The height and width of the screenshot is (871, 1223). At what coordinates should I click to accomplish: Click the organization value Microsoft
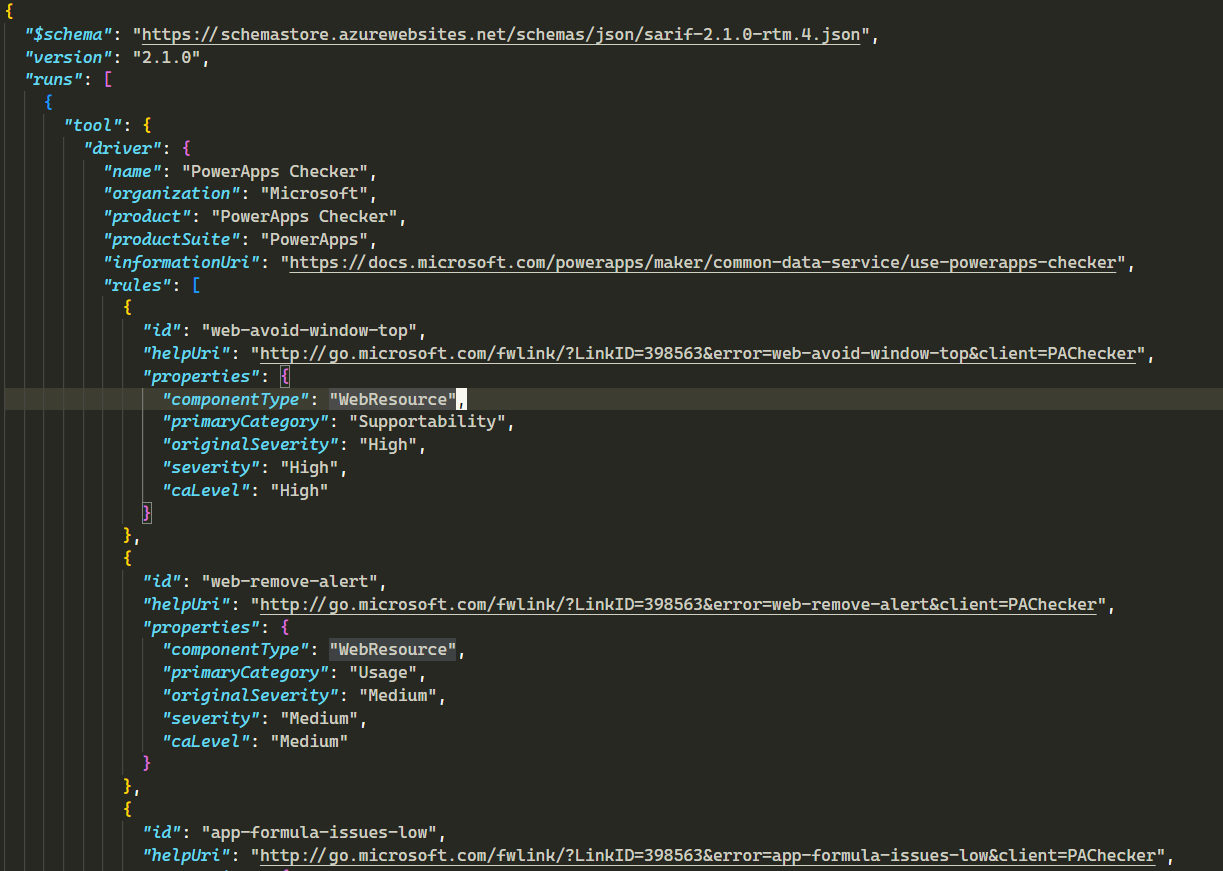click(x=313, y=193)
